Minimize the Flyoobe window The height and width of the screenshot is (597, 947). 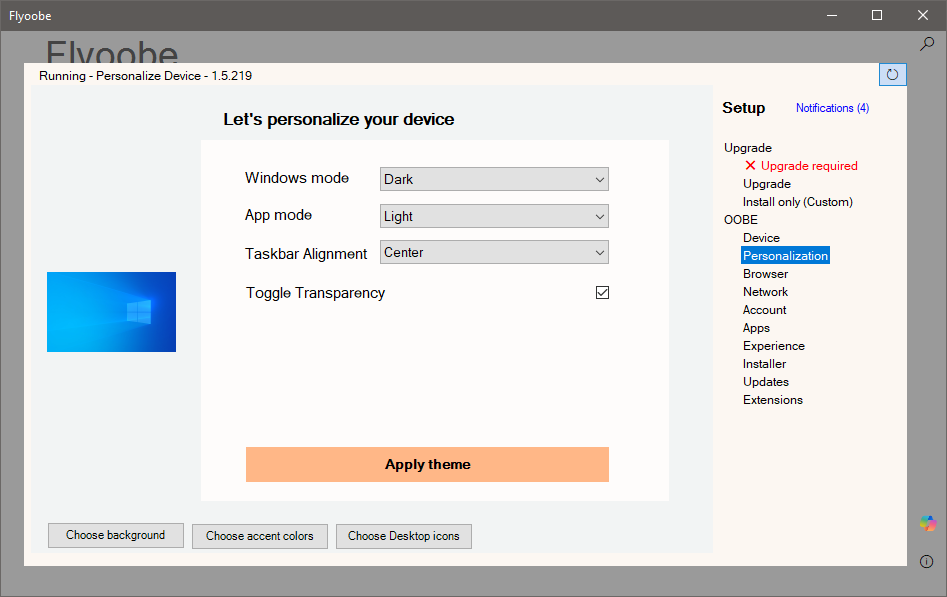[x=832, y=15]
